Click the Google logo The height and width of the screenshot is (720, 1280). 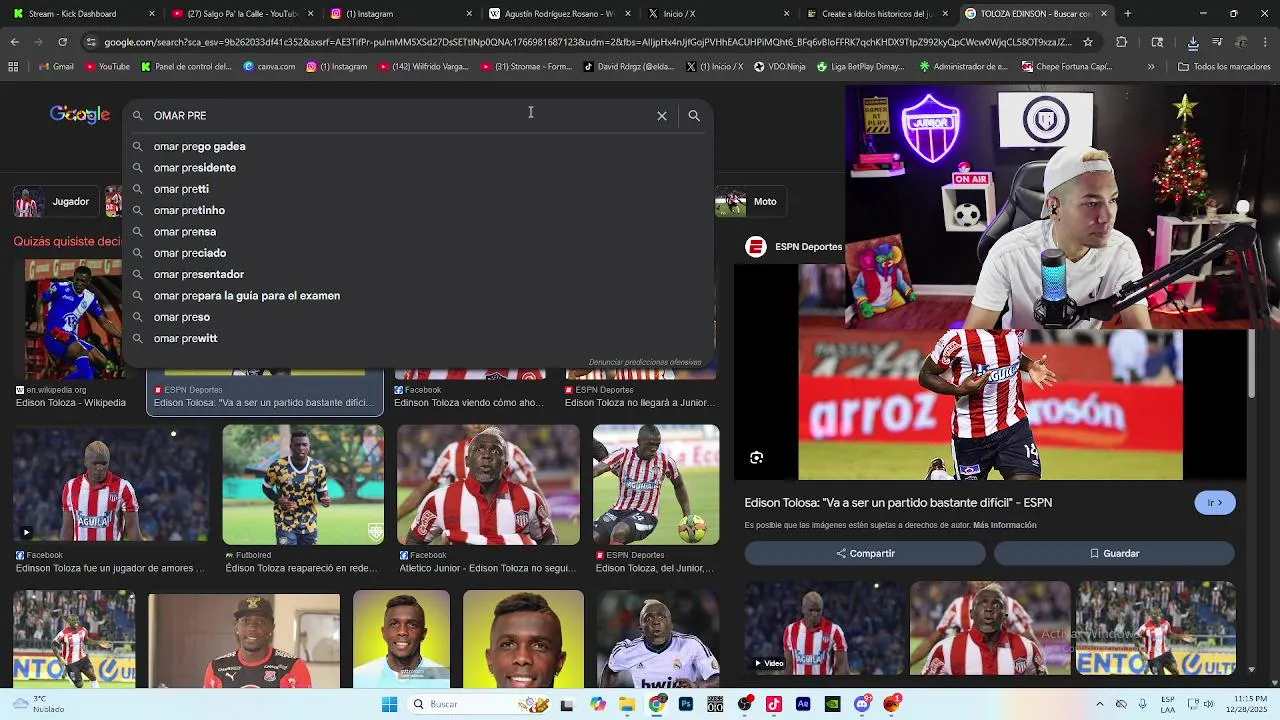click(80, 115)
